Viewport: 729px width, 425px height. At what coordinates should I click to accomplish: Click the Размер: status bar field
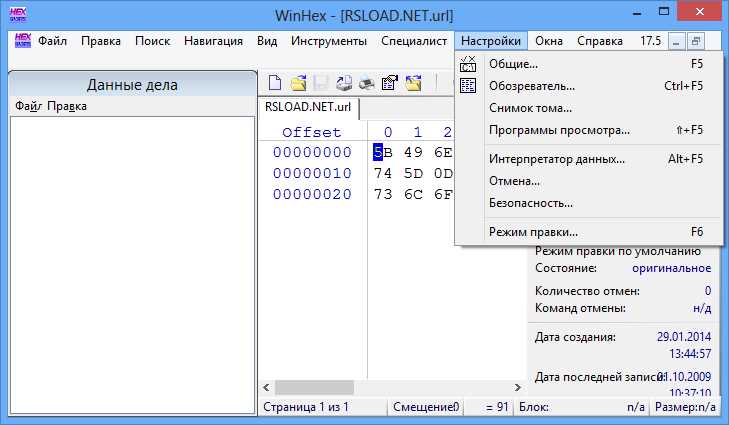tap(685, 407)
